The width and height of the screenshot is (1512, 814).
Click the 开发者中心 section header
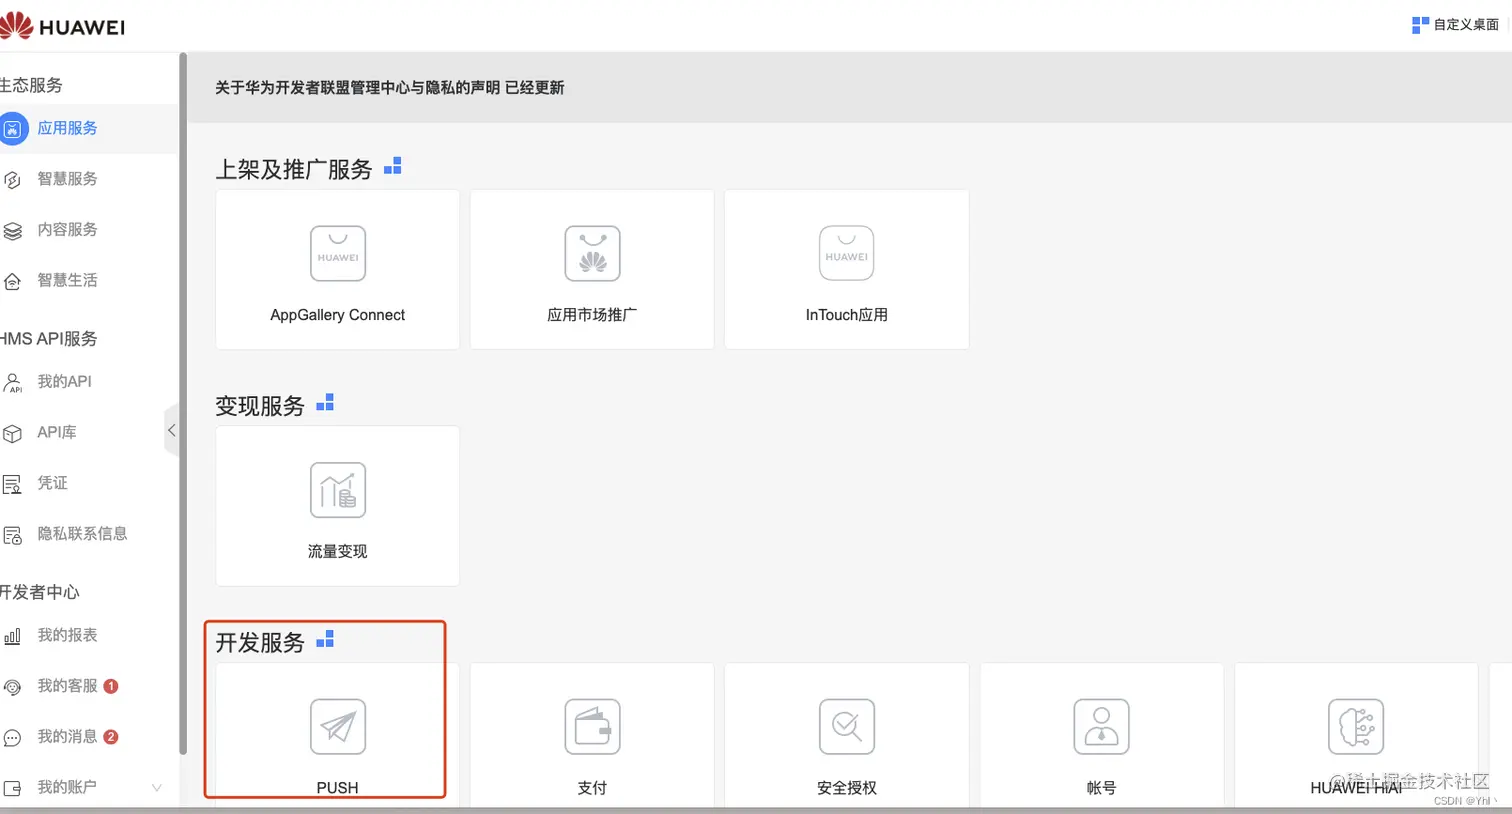40,592
